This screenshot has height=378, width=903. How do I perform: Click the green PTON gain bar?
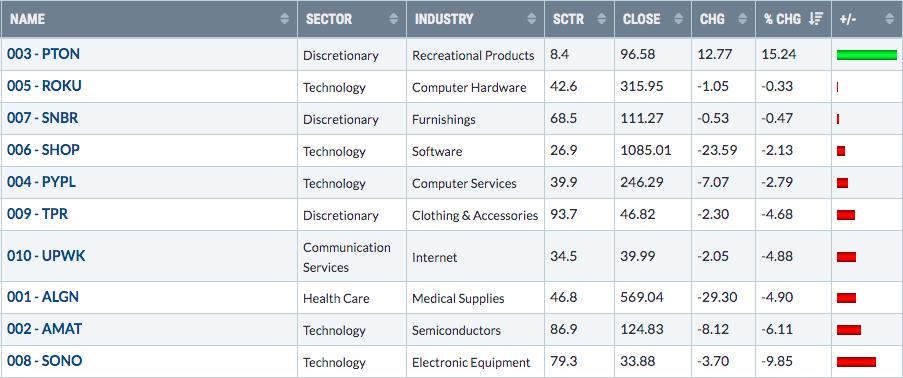coord(867,55)
